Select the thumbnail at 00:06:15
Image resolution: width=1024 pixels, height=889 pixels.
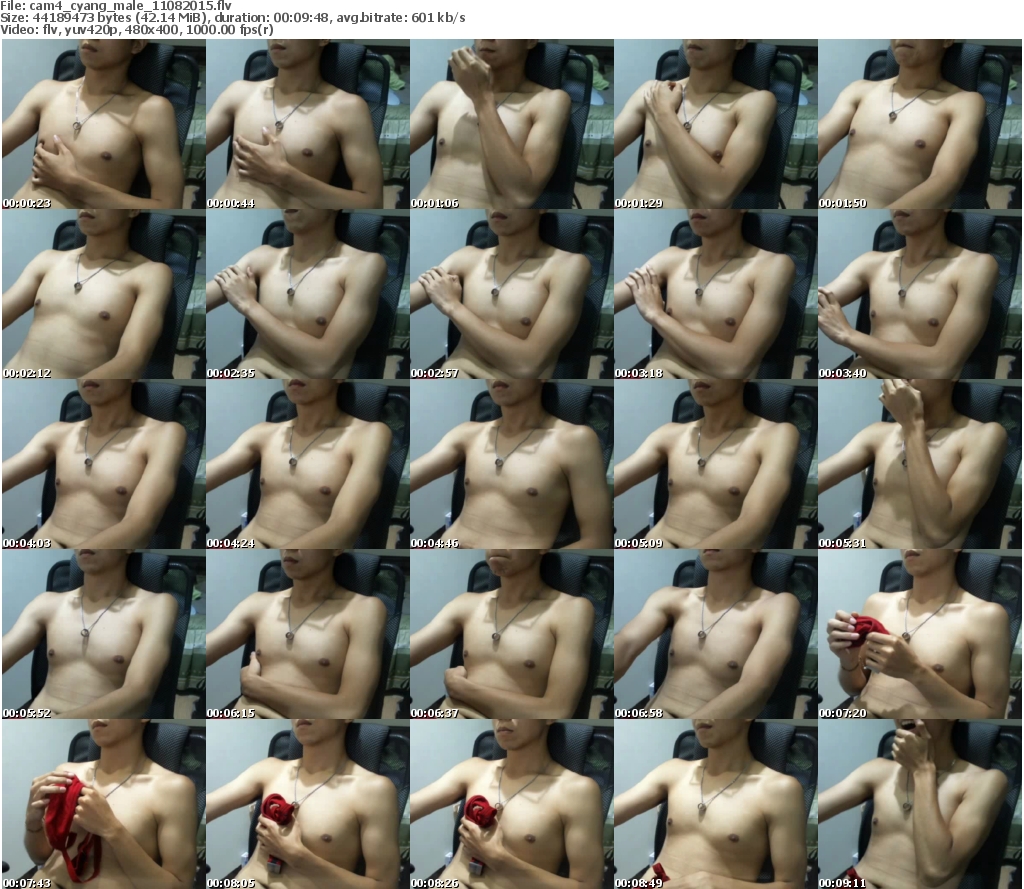click(x=308, y=634)
